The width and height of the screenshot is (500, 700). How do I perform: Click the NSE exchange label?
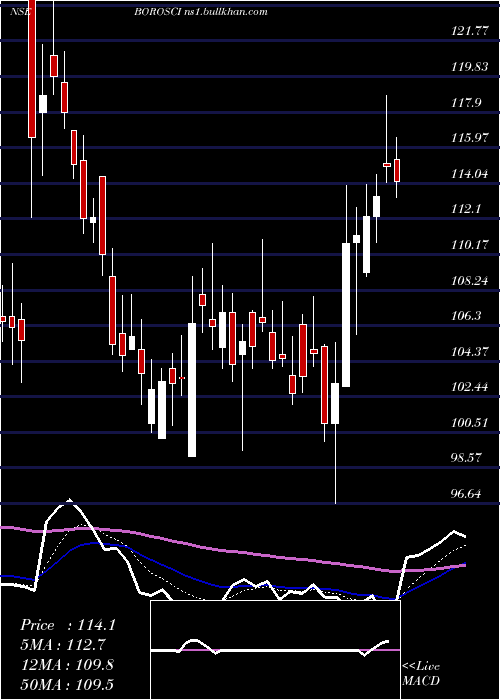20,12
